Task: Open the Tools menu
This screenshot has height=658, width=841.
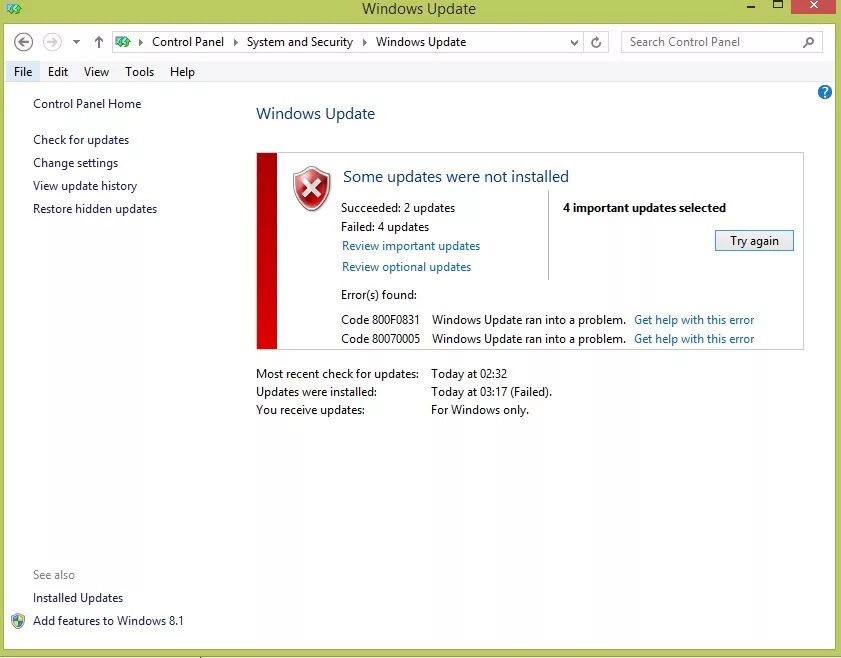Action: click(139, 71)
